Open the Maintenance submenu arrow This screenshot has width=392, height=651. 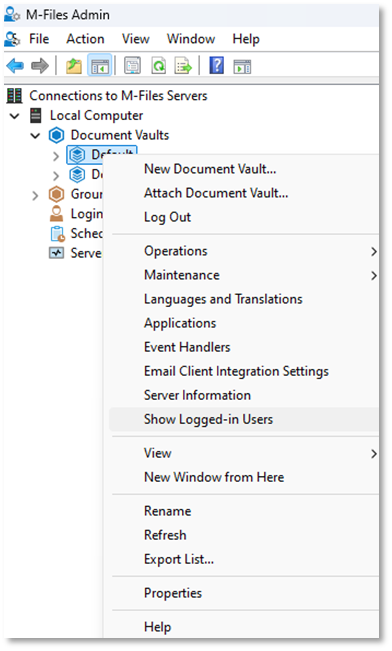pyautogui.click(x=374, y=275)
